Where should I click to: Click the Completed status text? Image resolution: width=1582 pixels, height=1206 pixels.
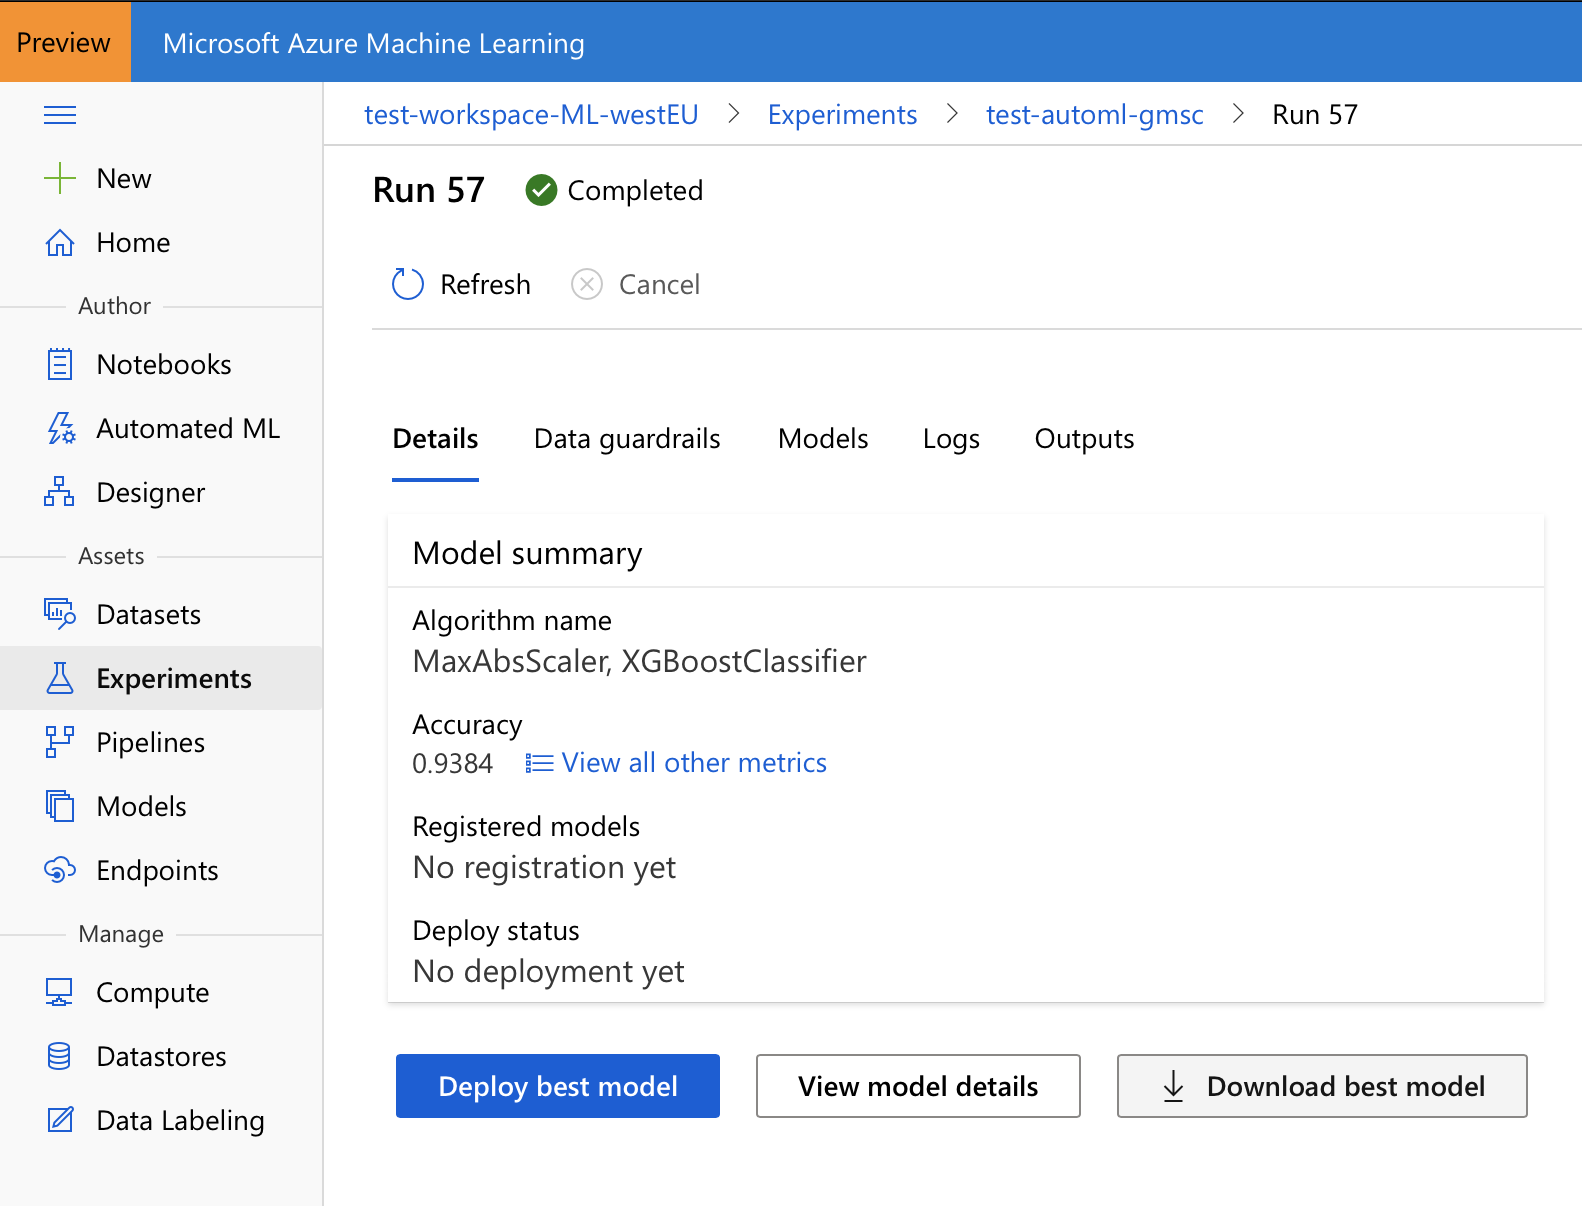(x=635, y=190)
